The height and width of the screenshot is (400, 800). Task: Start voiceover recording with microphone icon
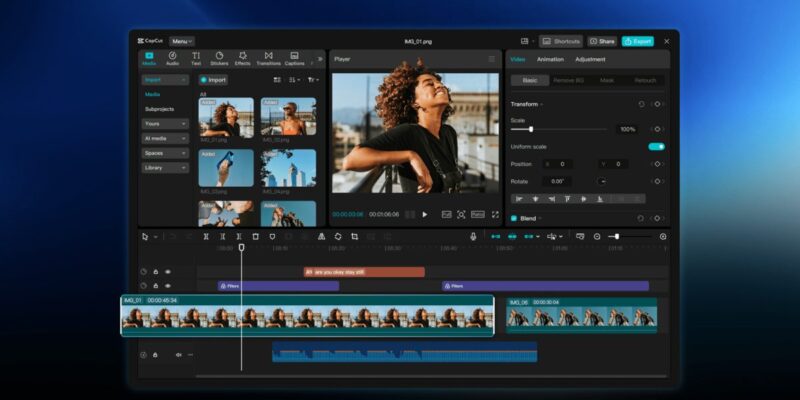tap(473, 237)
